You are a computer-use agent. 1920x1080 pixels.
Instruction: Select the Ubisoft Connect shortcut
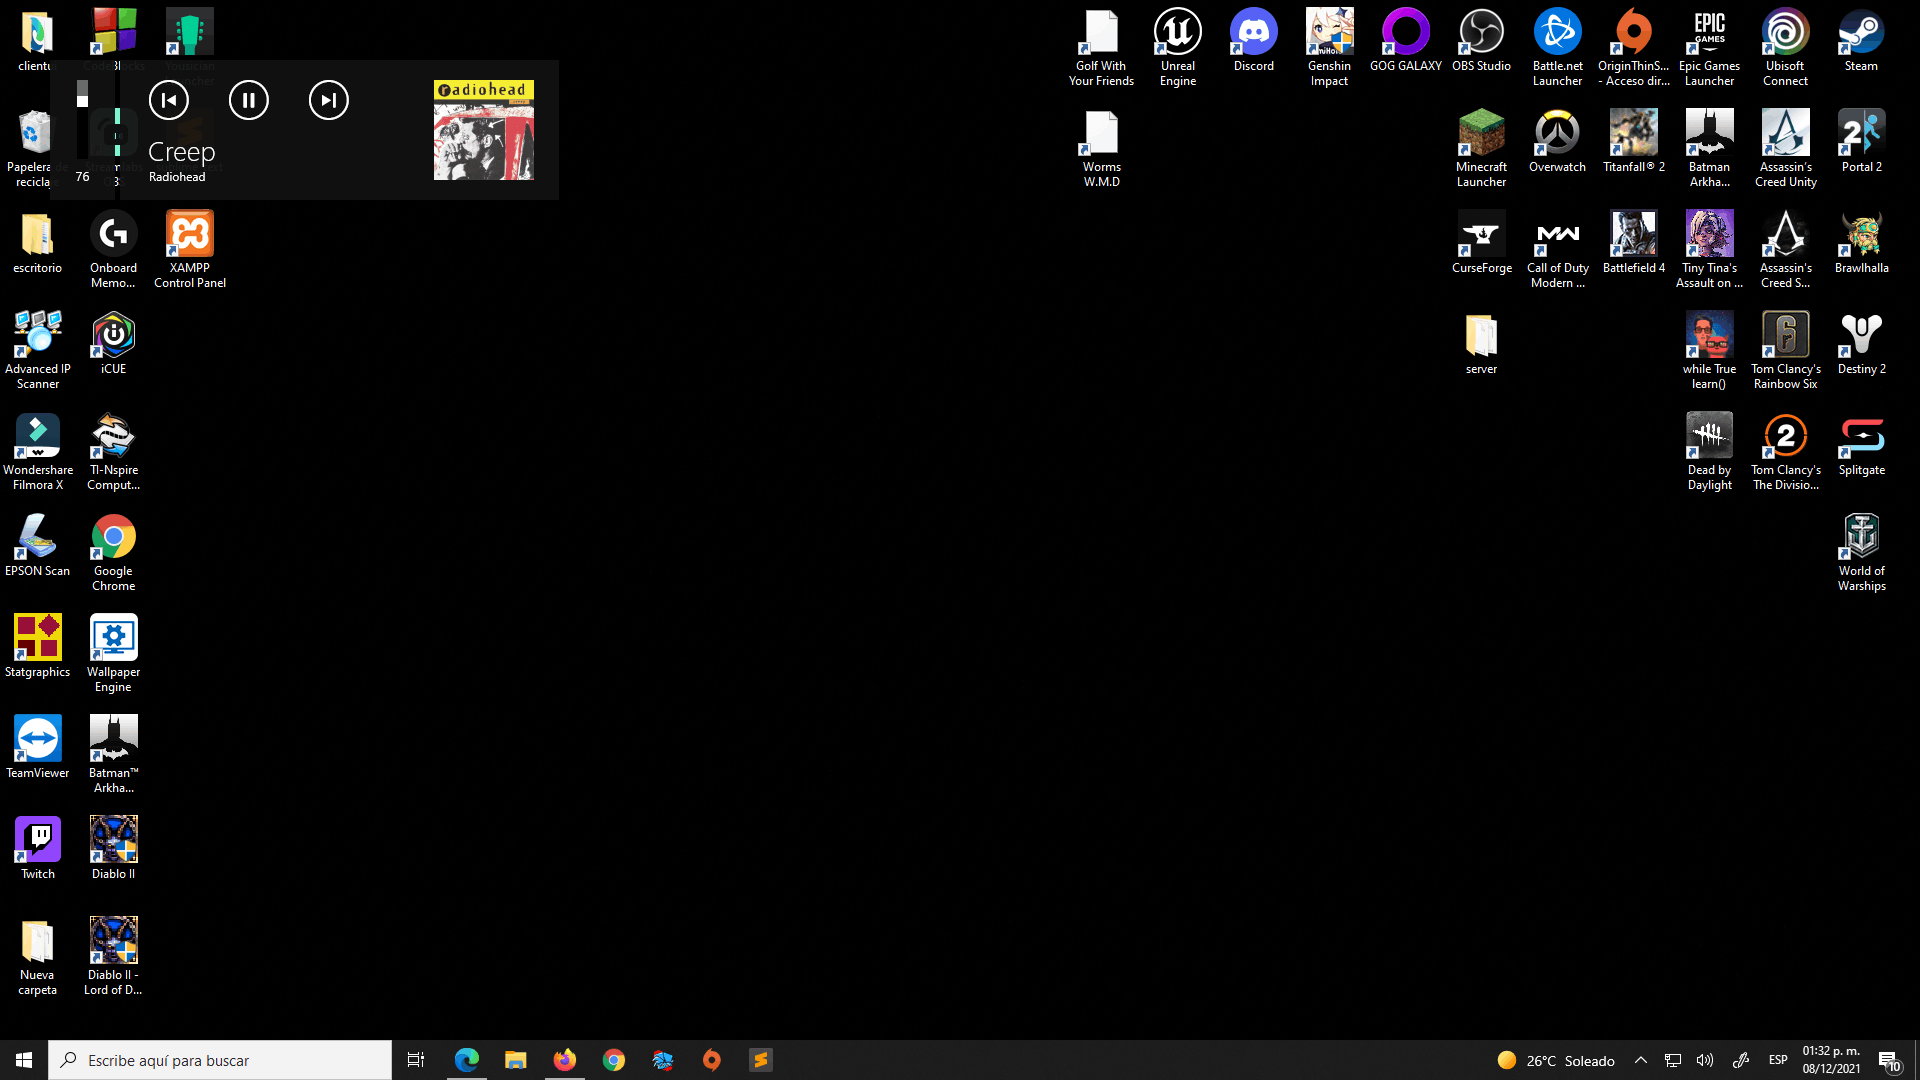(1786, 47)
